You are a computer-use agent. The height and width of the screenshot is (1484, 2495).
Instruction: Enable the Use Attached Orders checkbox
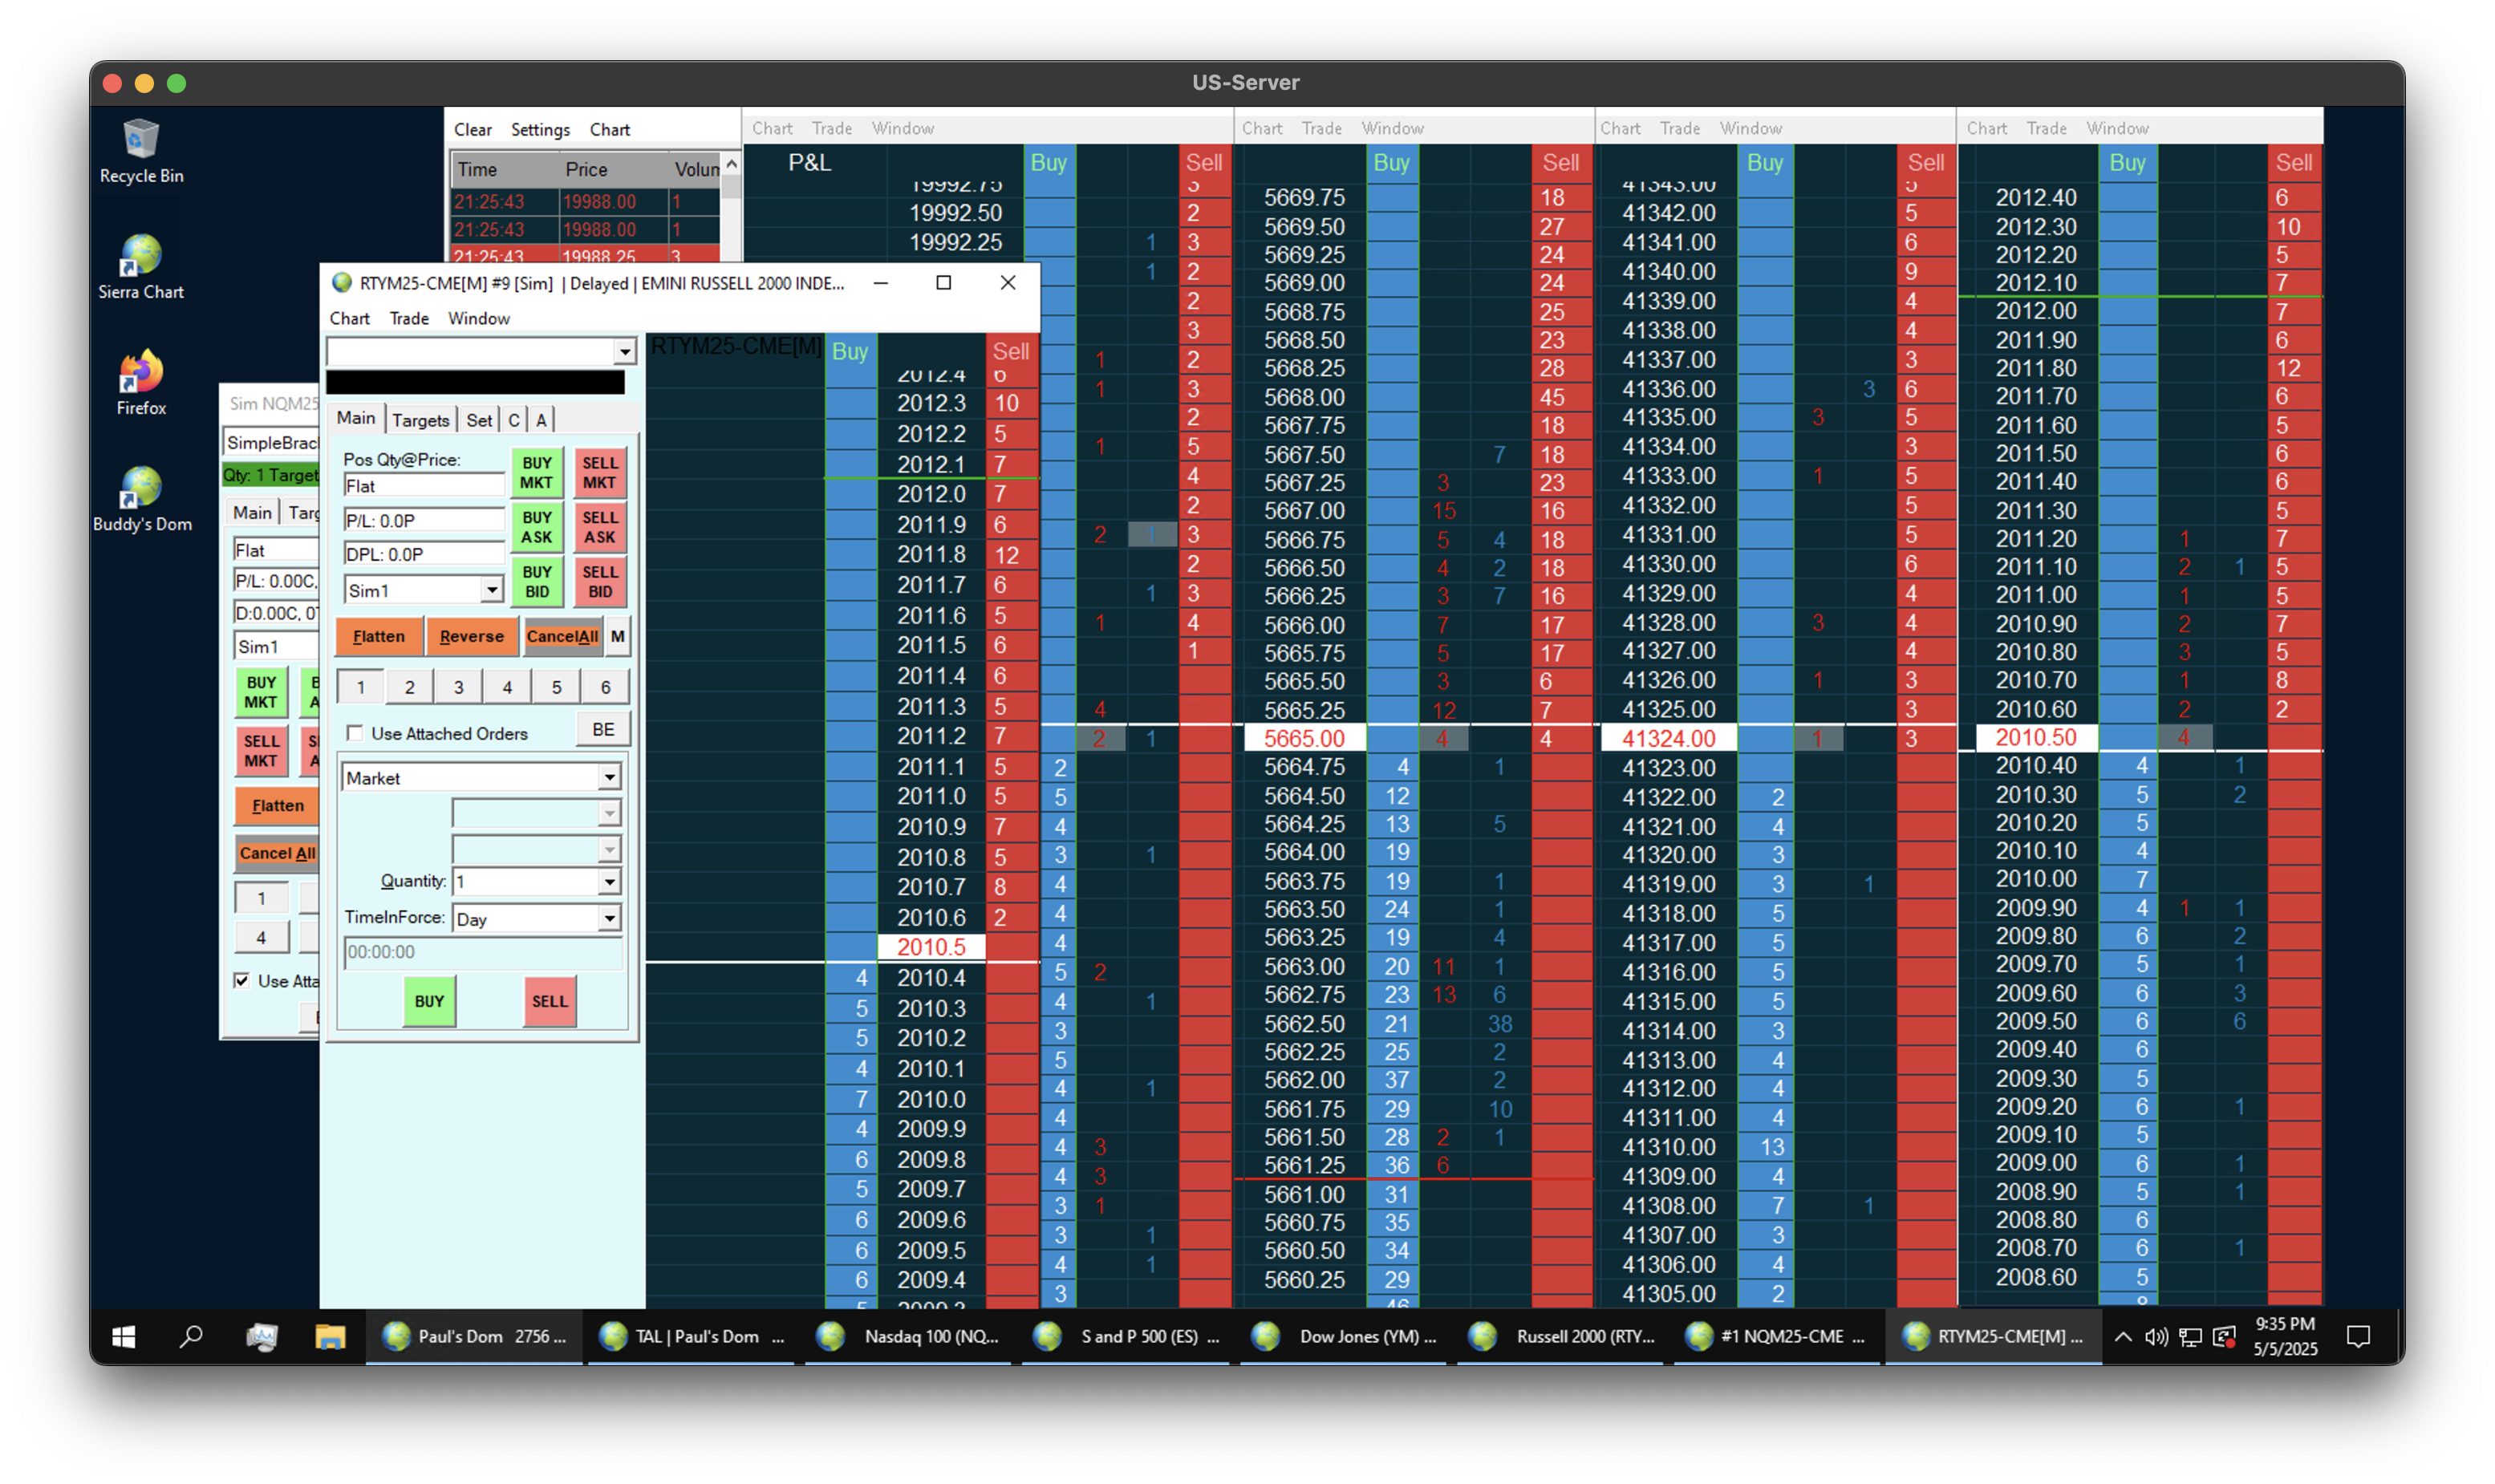point(355,733)
